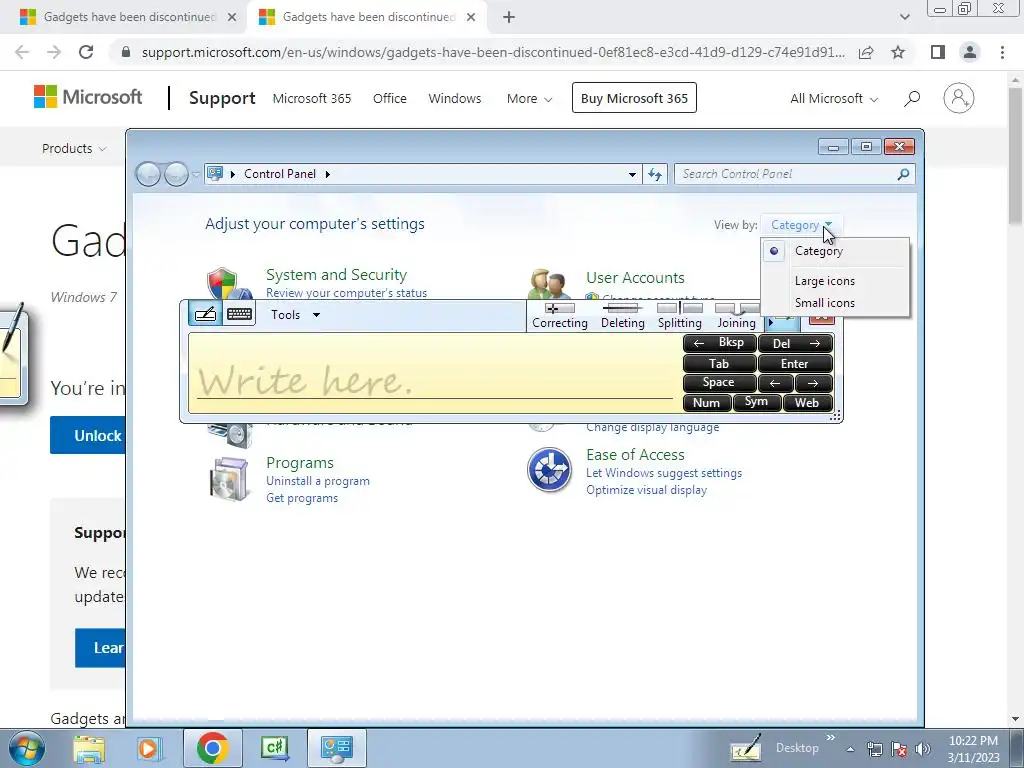Reload the page in Chrome
The height and width of the screenshot is (768, 1024).
[86, 52]
